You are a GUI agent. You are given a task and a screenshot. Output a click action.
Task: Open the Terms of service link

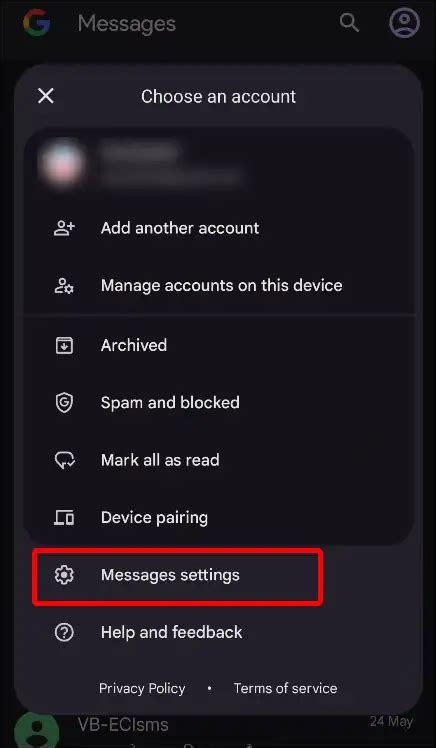point(285,688)
